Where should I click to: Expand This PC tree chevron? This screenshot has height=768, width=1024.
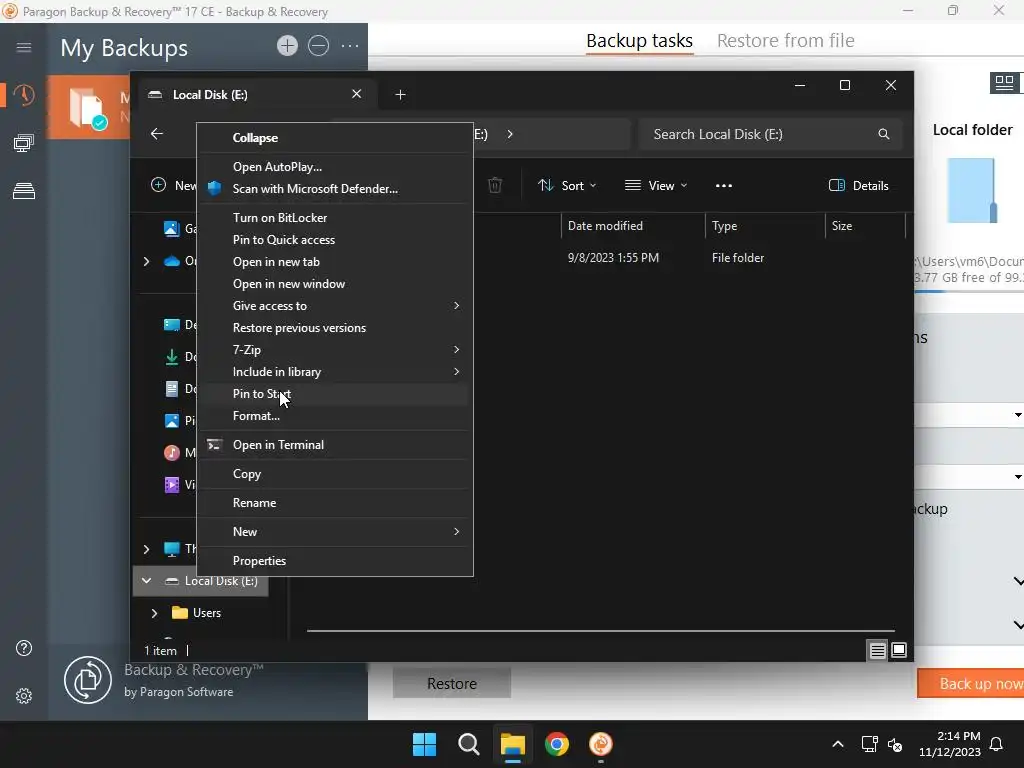(146, 549)
